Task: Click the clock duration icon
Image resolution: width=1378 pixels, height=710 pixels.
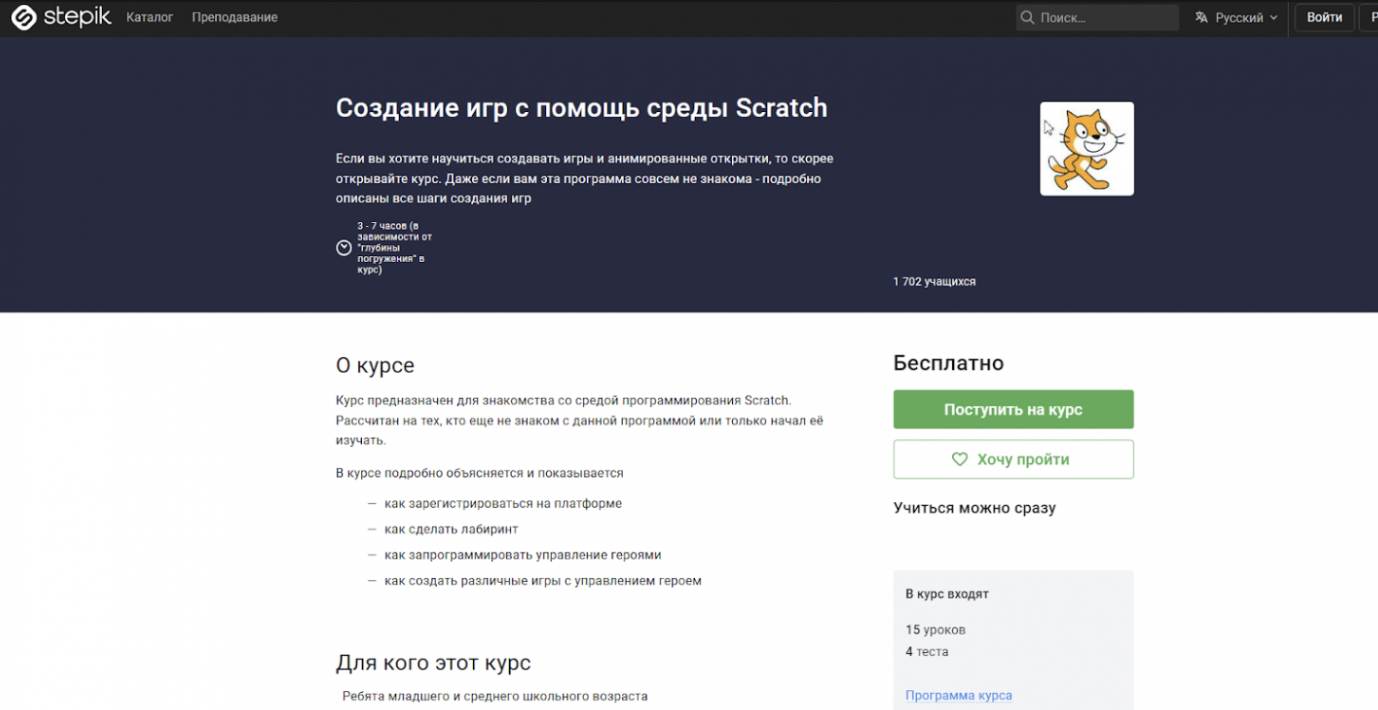Action: click(x=344, y=247)
